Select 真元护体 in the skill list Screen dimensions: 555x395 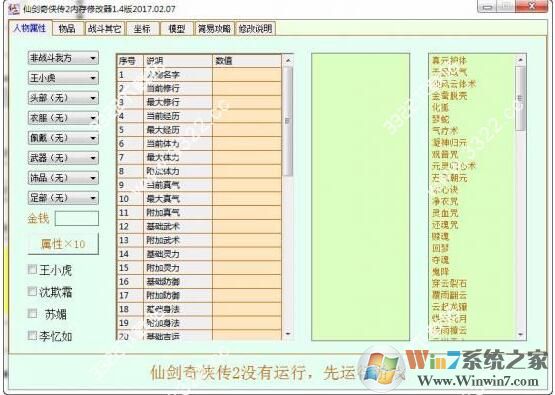[x=449, y=61]
